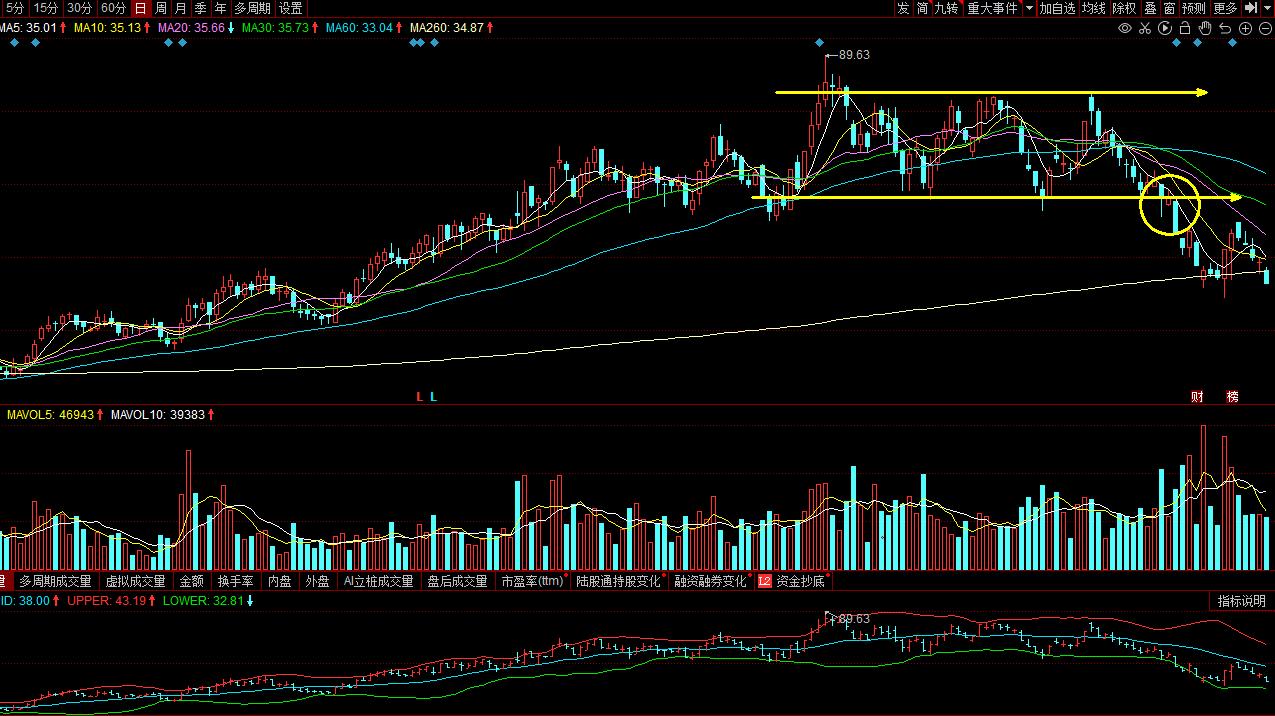
Task: Open the 设置 settings button
Action: click(290, 8)
